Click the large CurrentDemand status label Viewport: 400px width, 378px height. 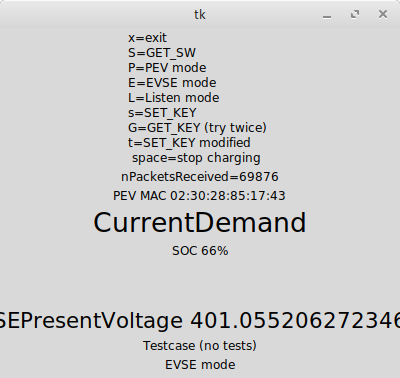click(200, 223)
